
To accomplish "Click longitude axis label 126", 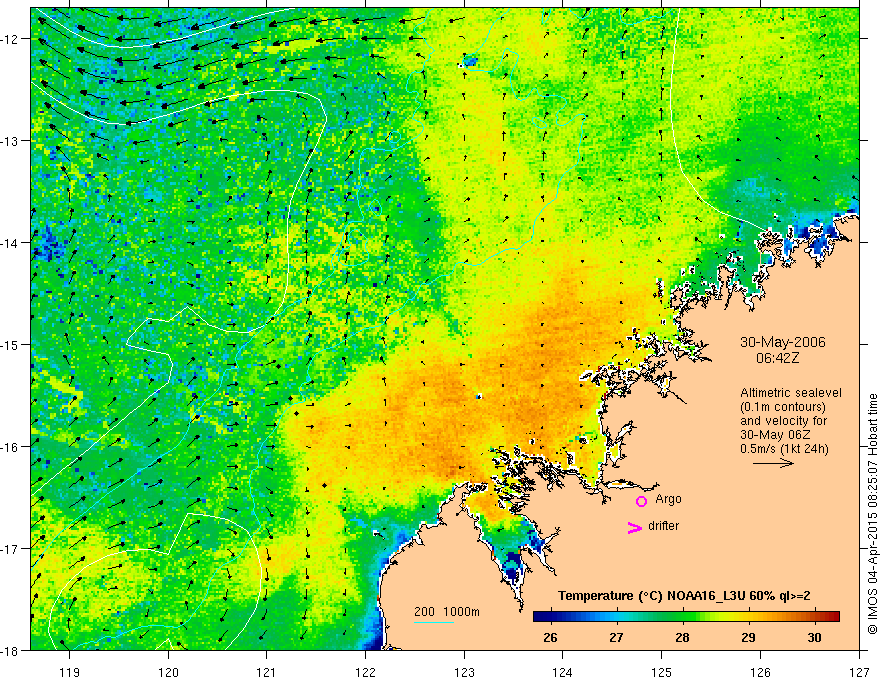I will coord(760,672).
